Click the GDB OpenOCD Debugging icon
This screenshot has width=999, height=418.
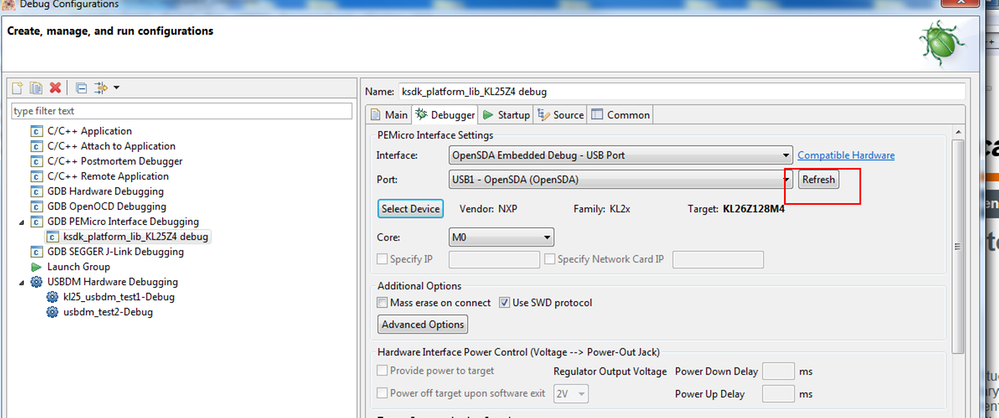36,206
